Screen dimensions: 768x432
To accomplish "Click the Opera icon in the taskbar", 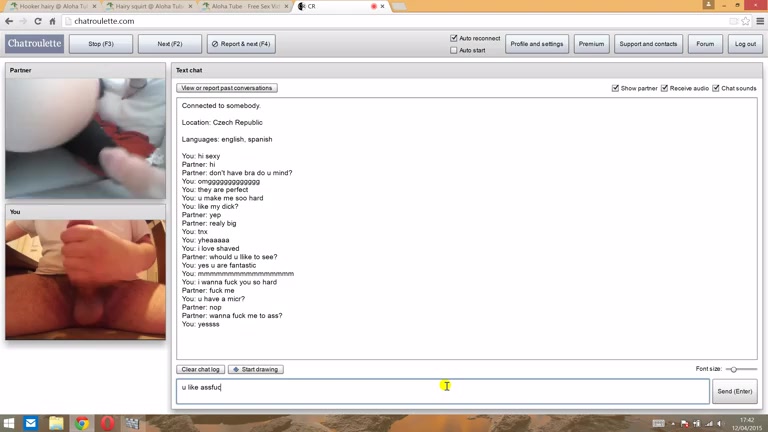I will tap(107, 424).
